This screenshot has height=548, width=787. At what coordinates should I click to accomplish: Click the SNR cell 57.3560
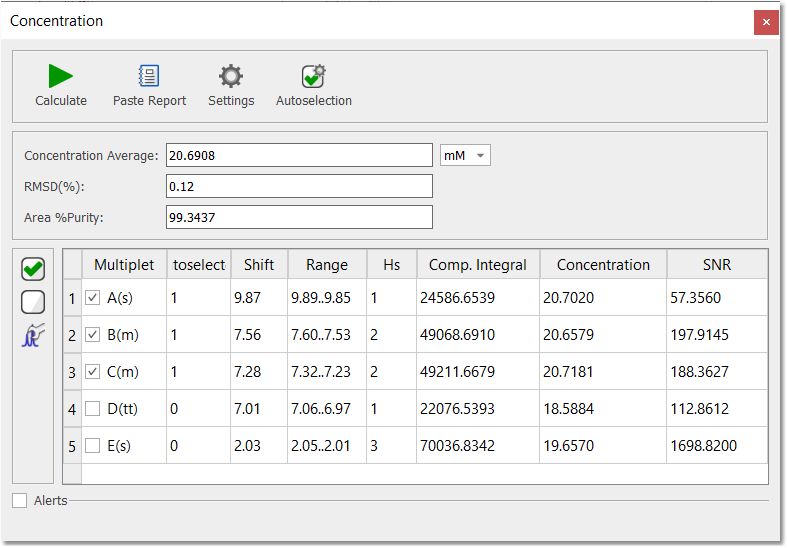click(717, 298)
